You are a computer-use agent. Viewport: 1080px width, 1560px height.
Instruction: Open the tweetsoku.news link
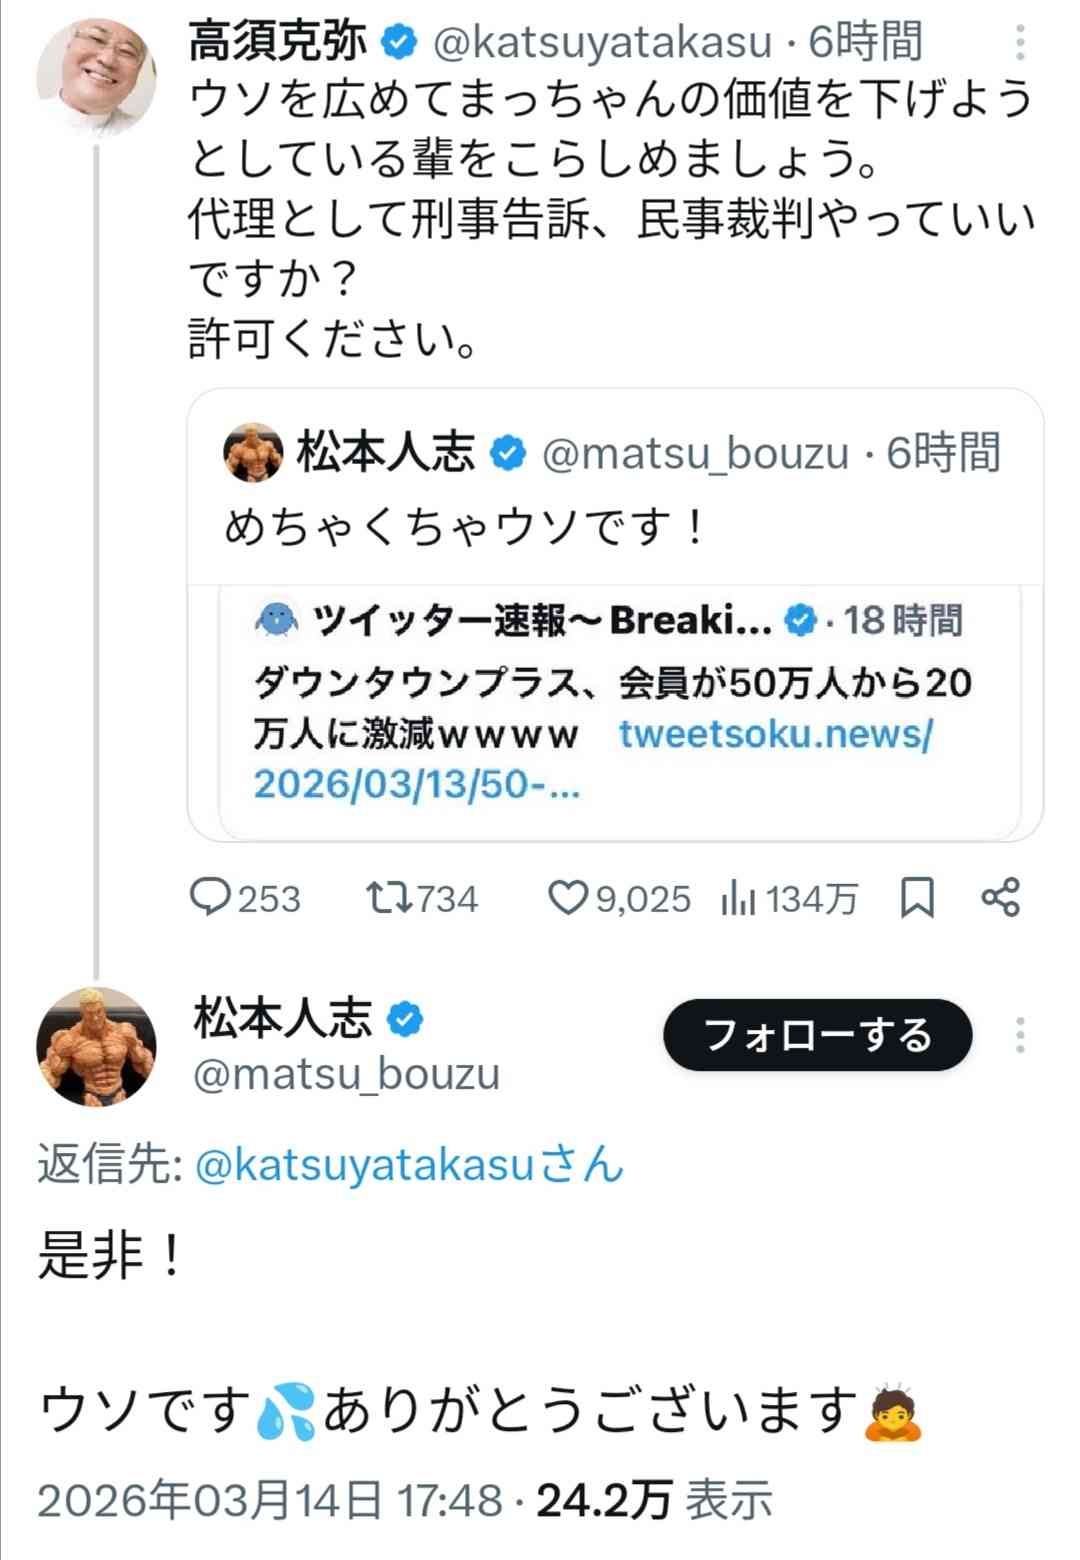tap(775, 734)
